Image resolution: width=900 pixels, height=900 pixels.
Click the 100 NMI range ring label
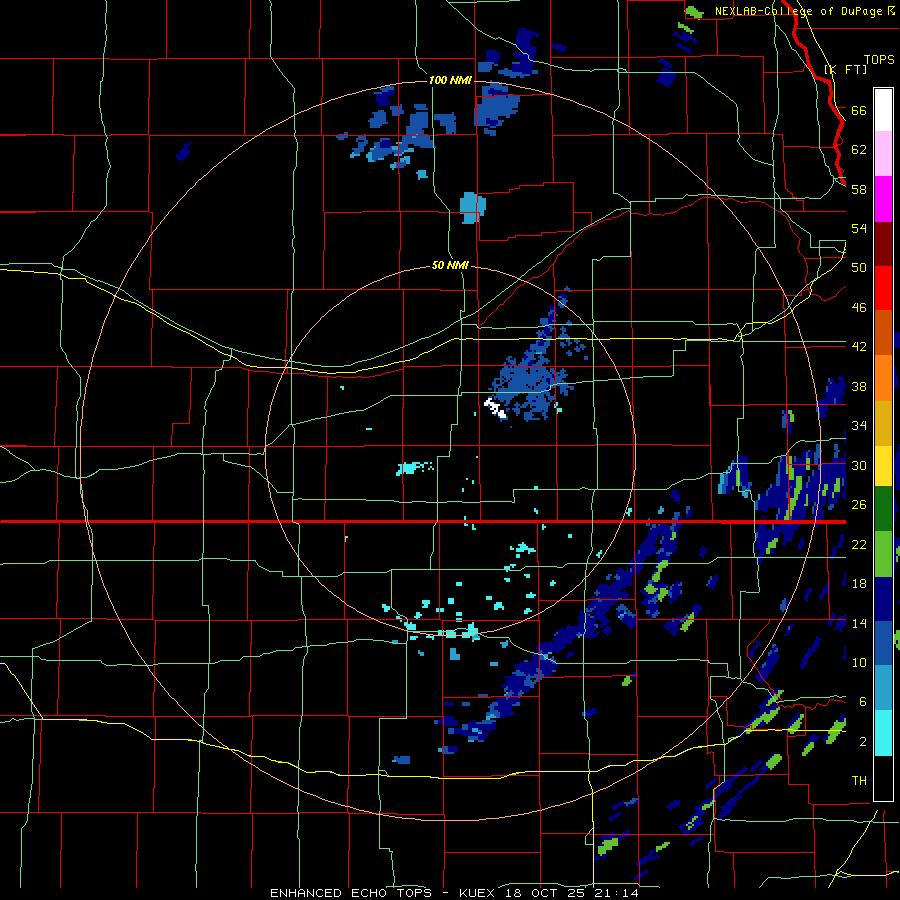coord(451,80)
